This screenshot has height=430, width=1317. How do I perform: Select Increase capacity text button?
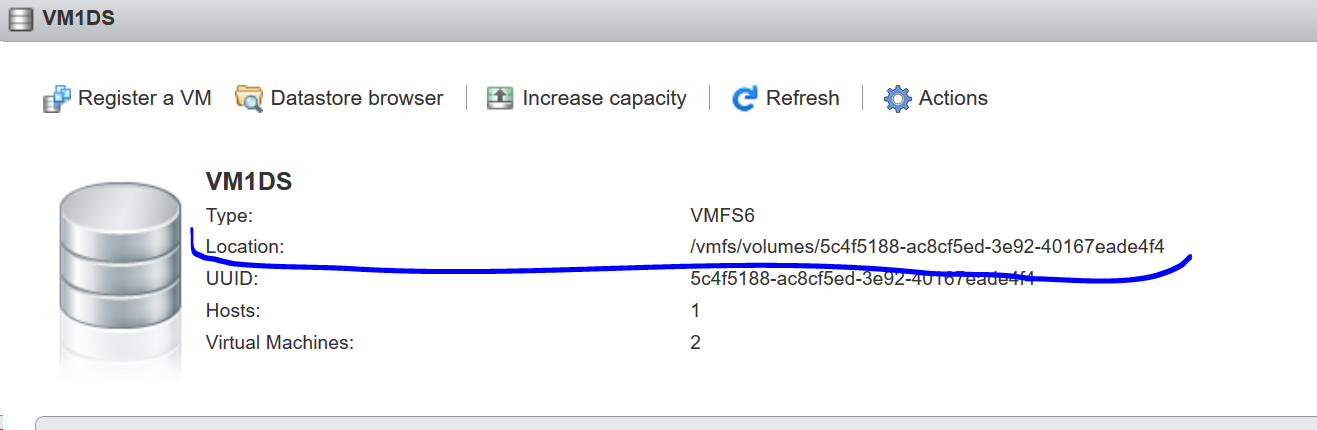coord(604,98)
